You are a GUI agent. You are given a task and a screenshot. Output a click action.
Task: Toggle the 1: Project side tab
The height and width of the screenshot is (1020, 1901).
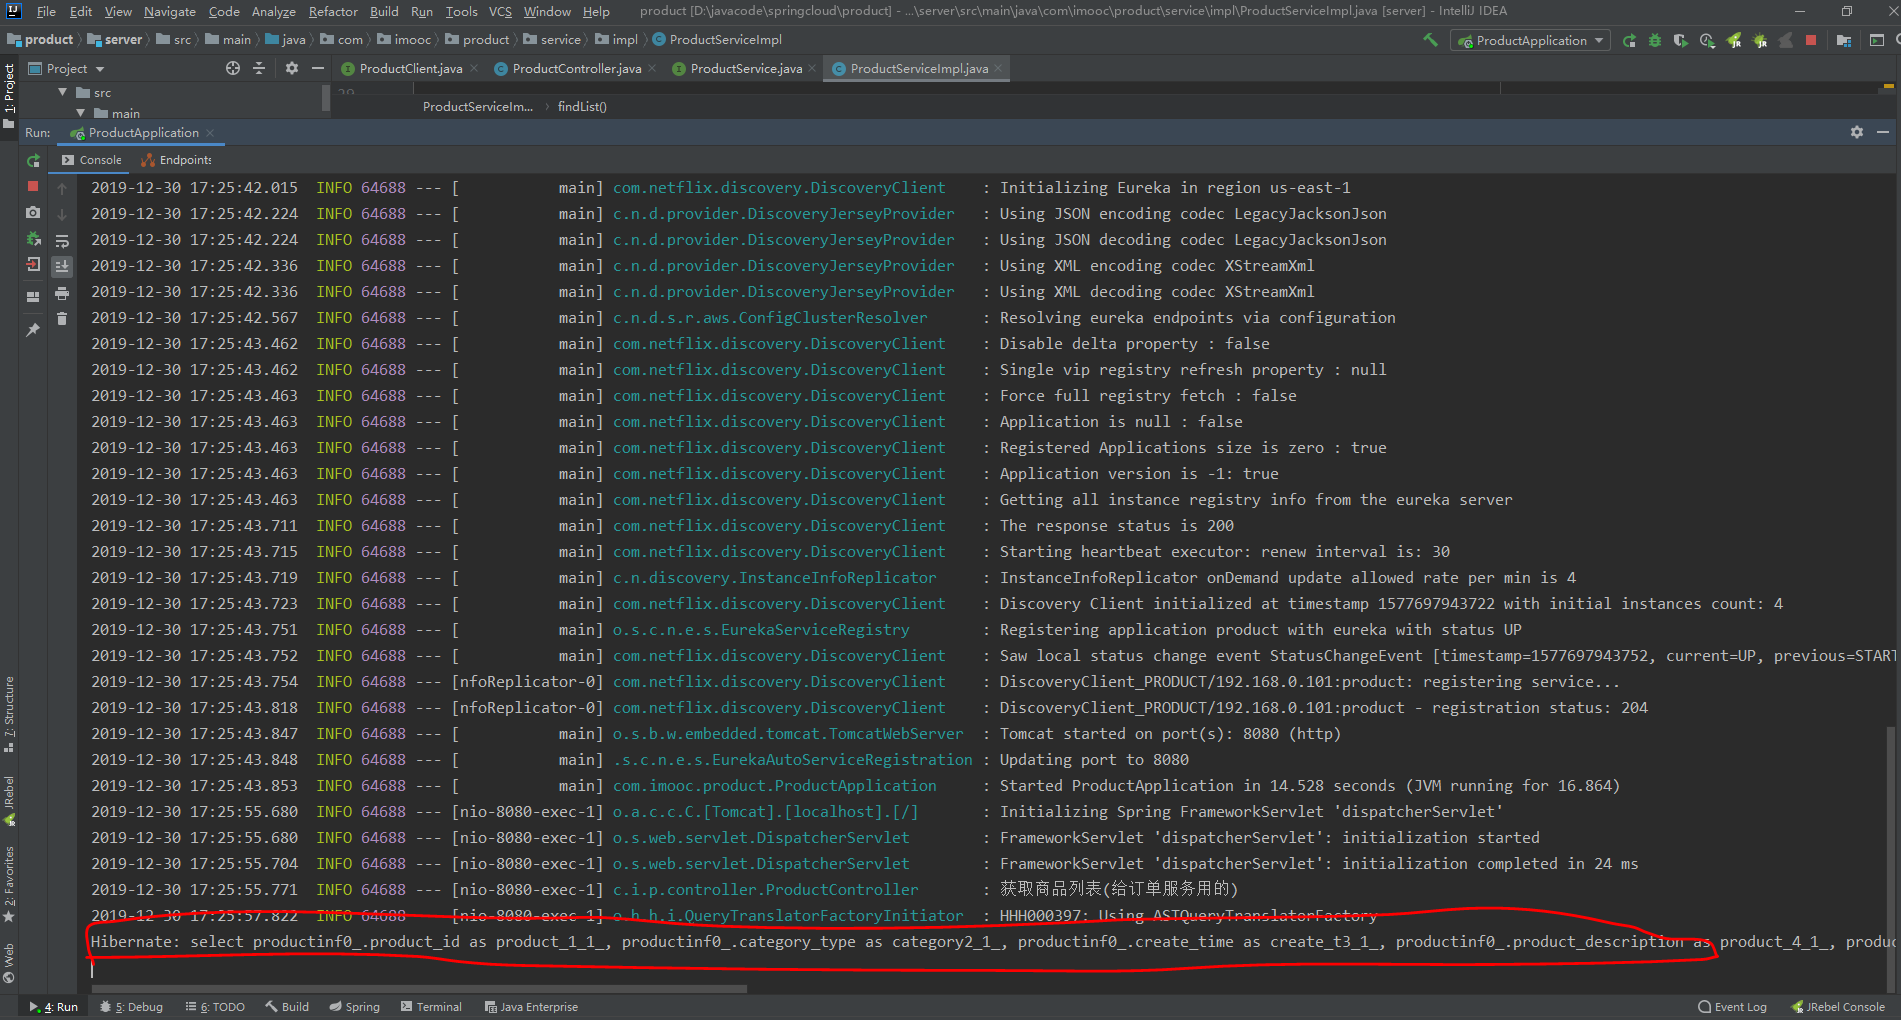9,95
